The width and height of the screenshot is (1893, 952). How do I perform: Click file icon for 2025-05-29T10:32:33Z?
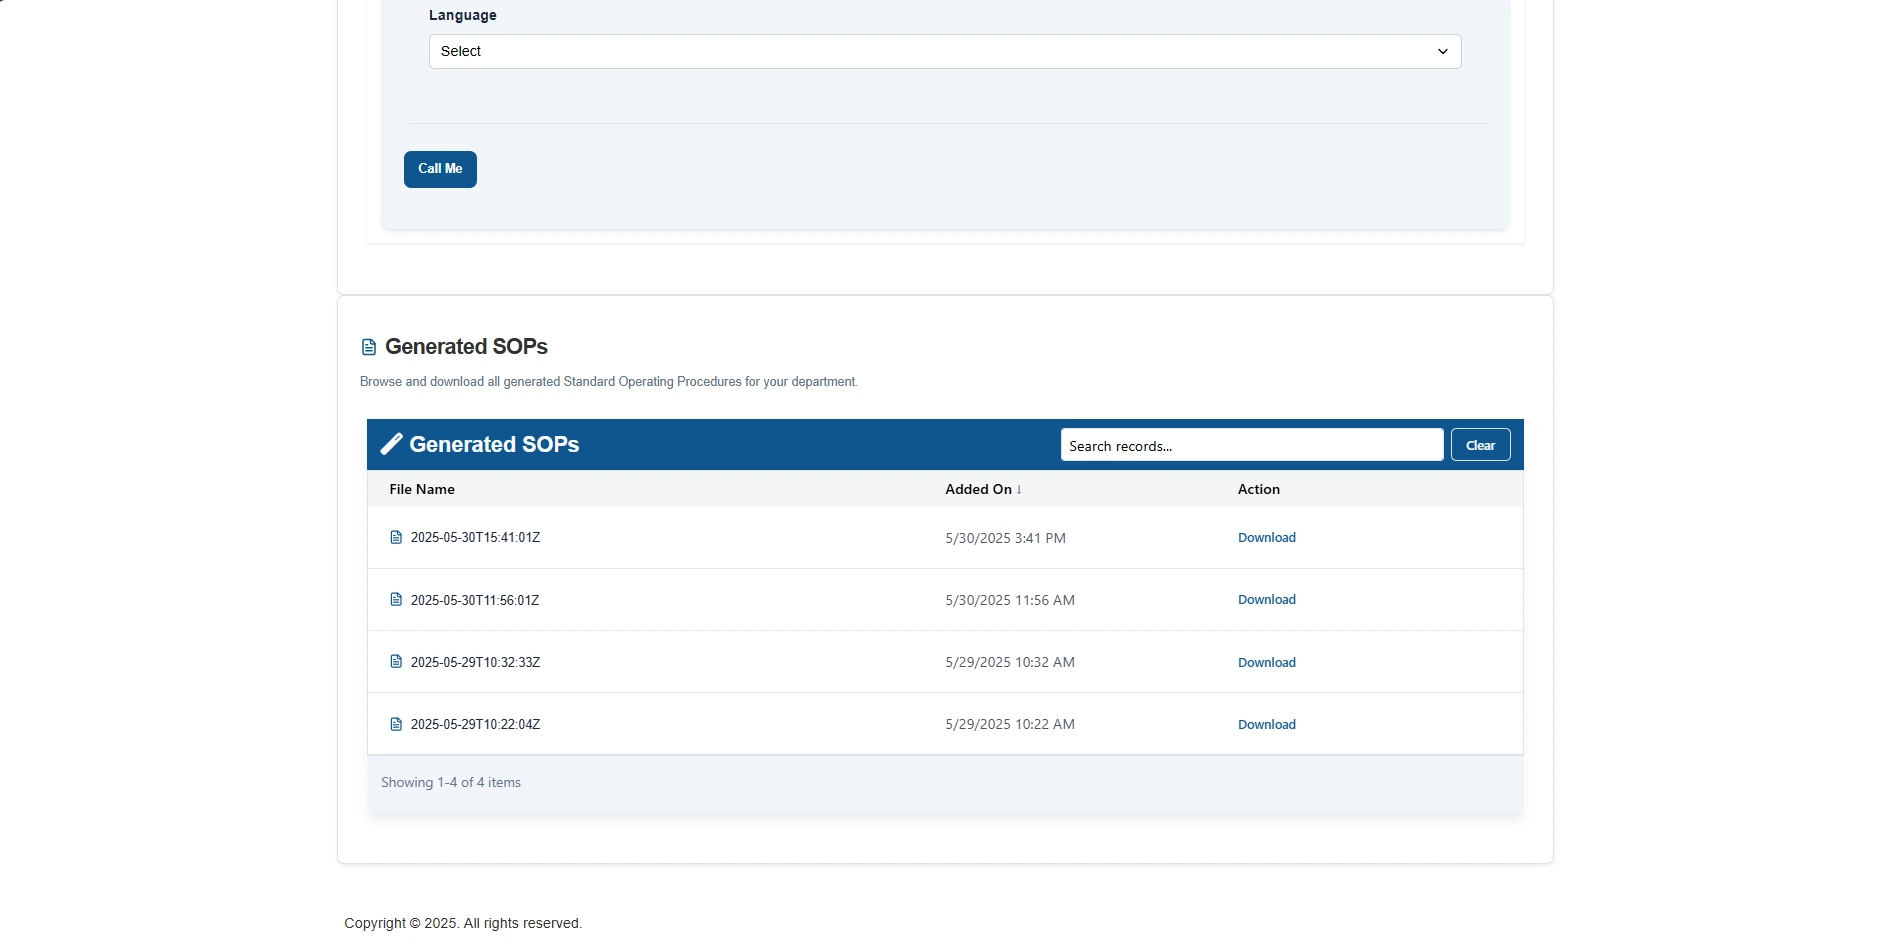click(396, 662)
